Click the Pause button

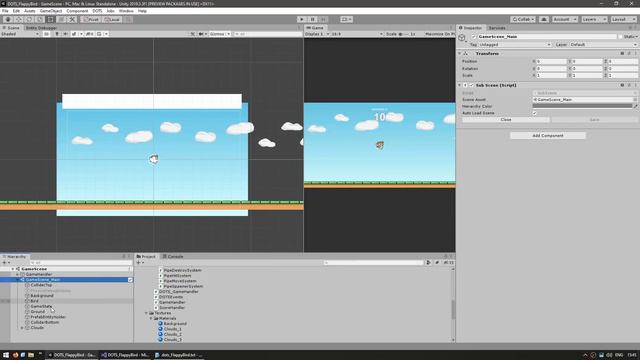[312, 19]
